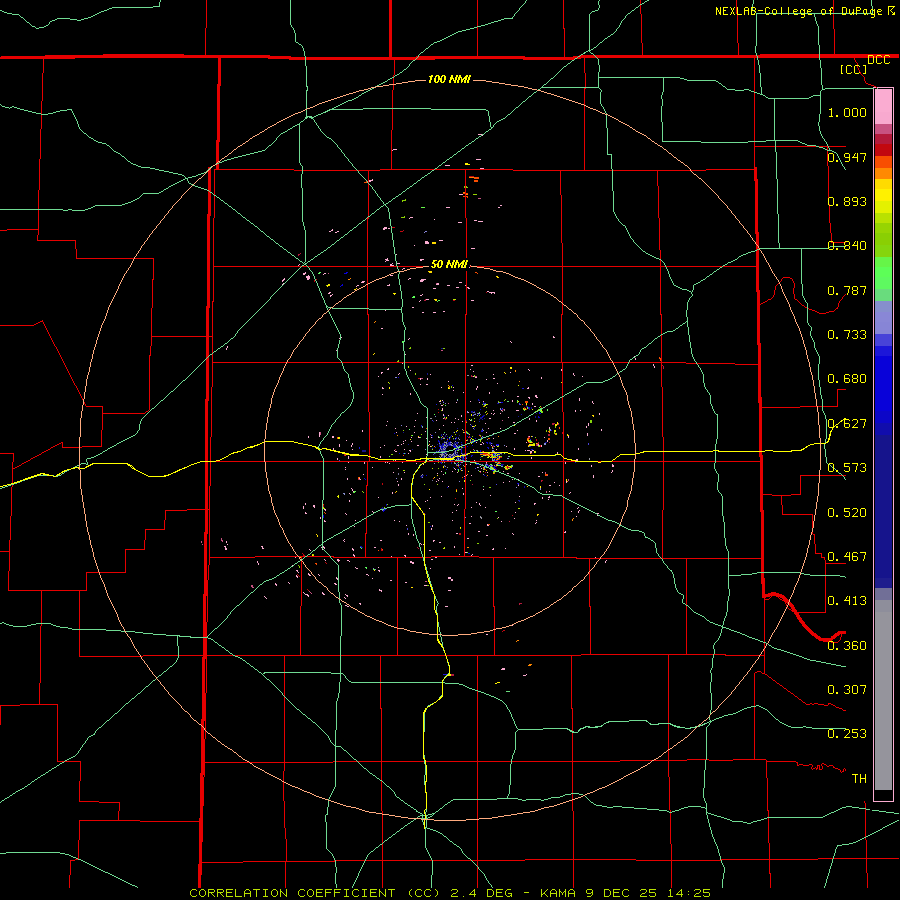The width and height of the screenshot is (900, 900).
Task: Click the 100 NMI range ring label
Action: (449, 79)
